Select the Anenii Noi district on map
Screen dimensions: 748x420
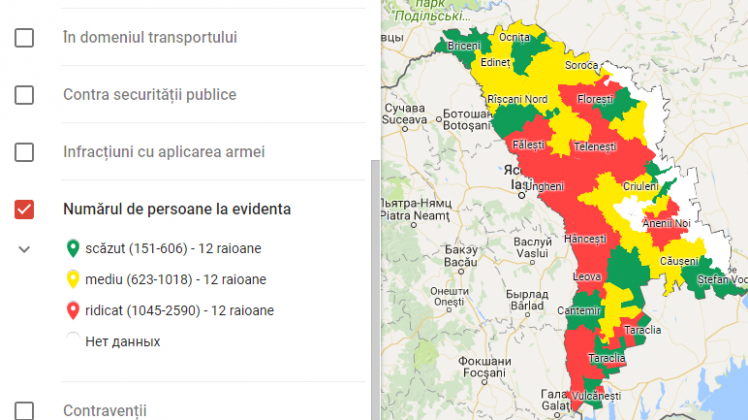point(666,223)
